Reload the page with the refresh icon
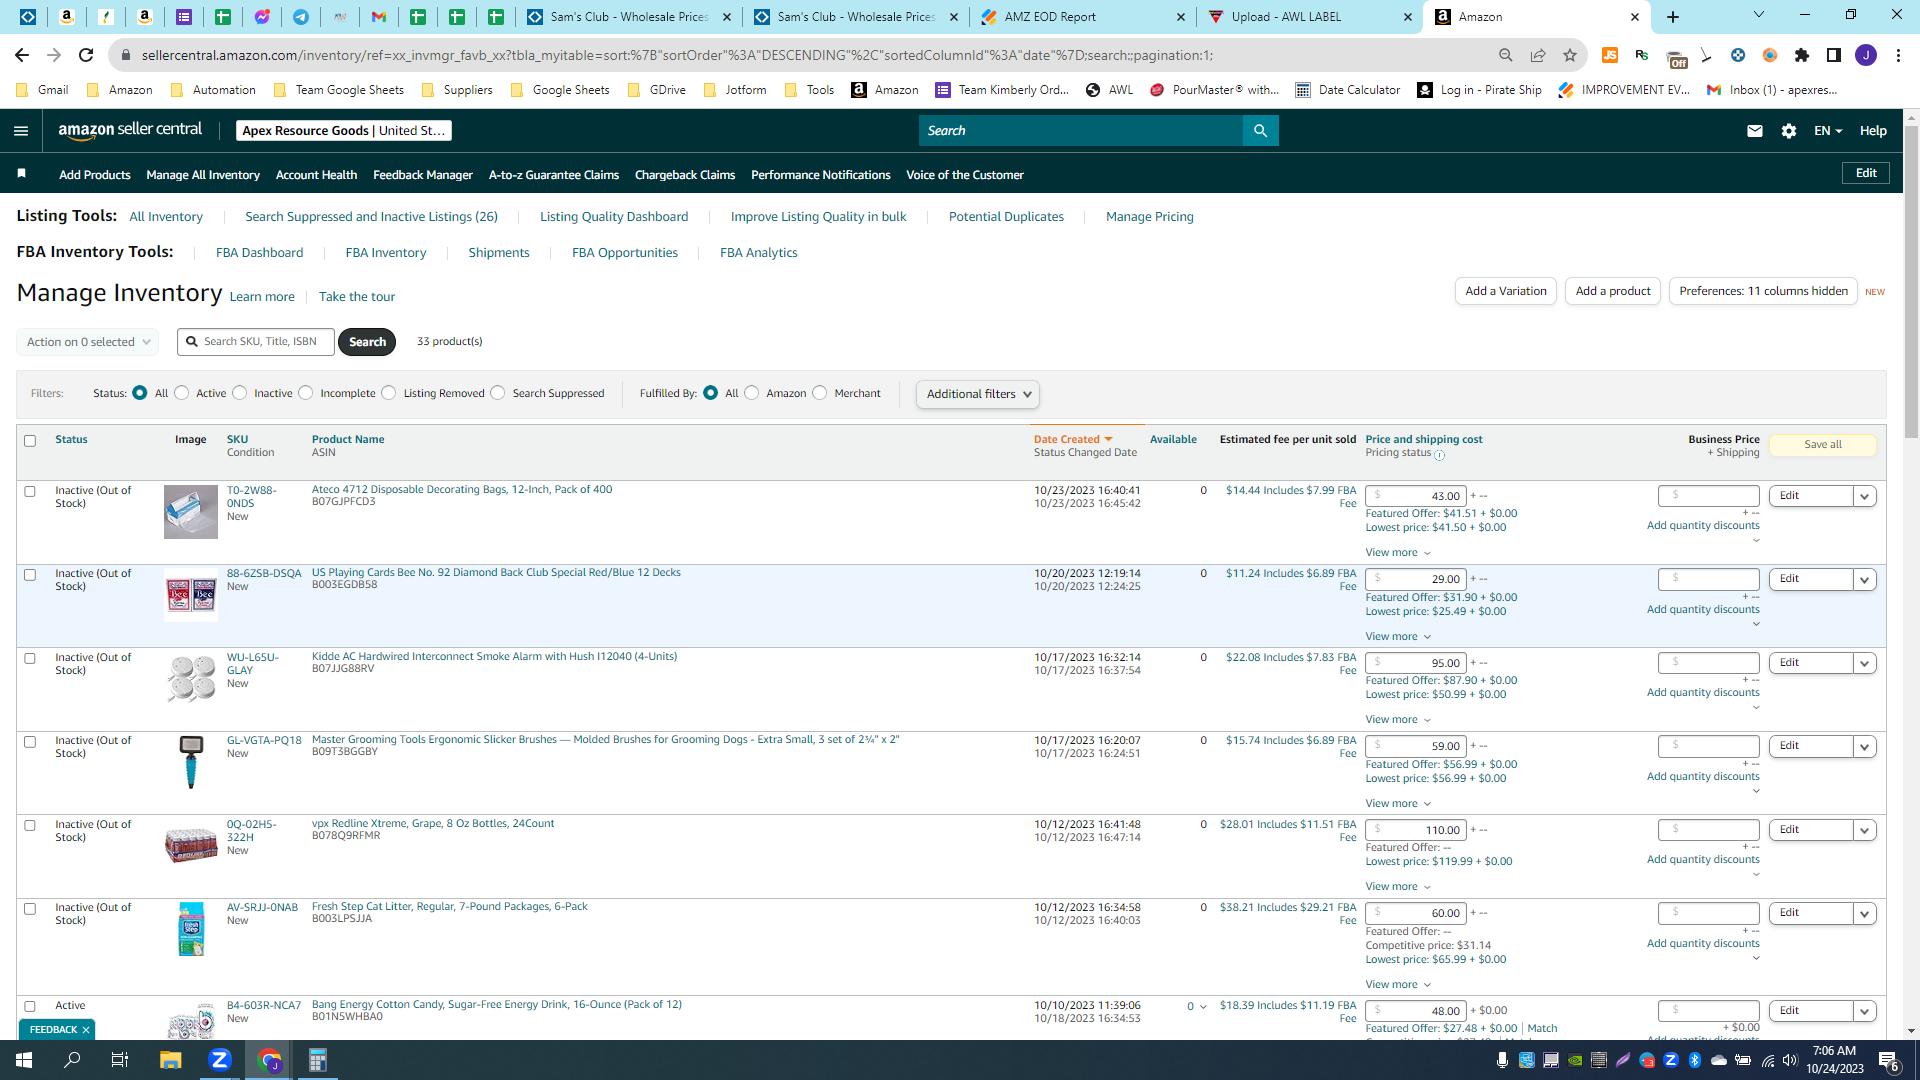 point(86,55)
